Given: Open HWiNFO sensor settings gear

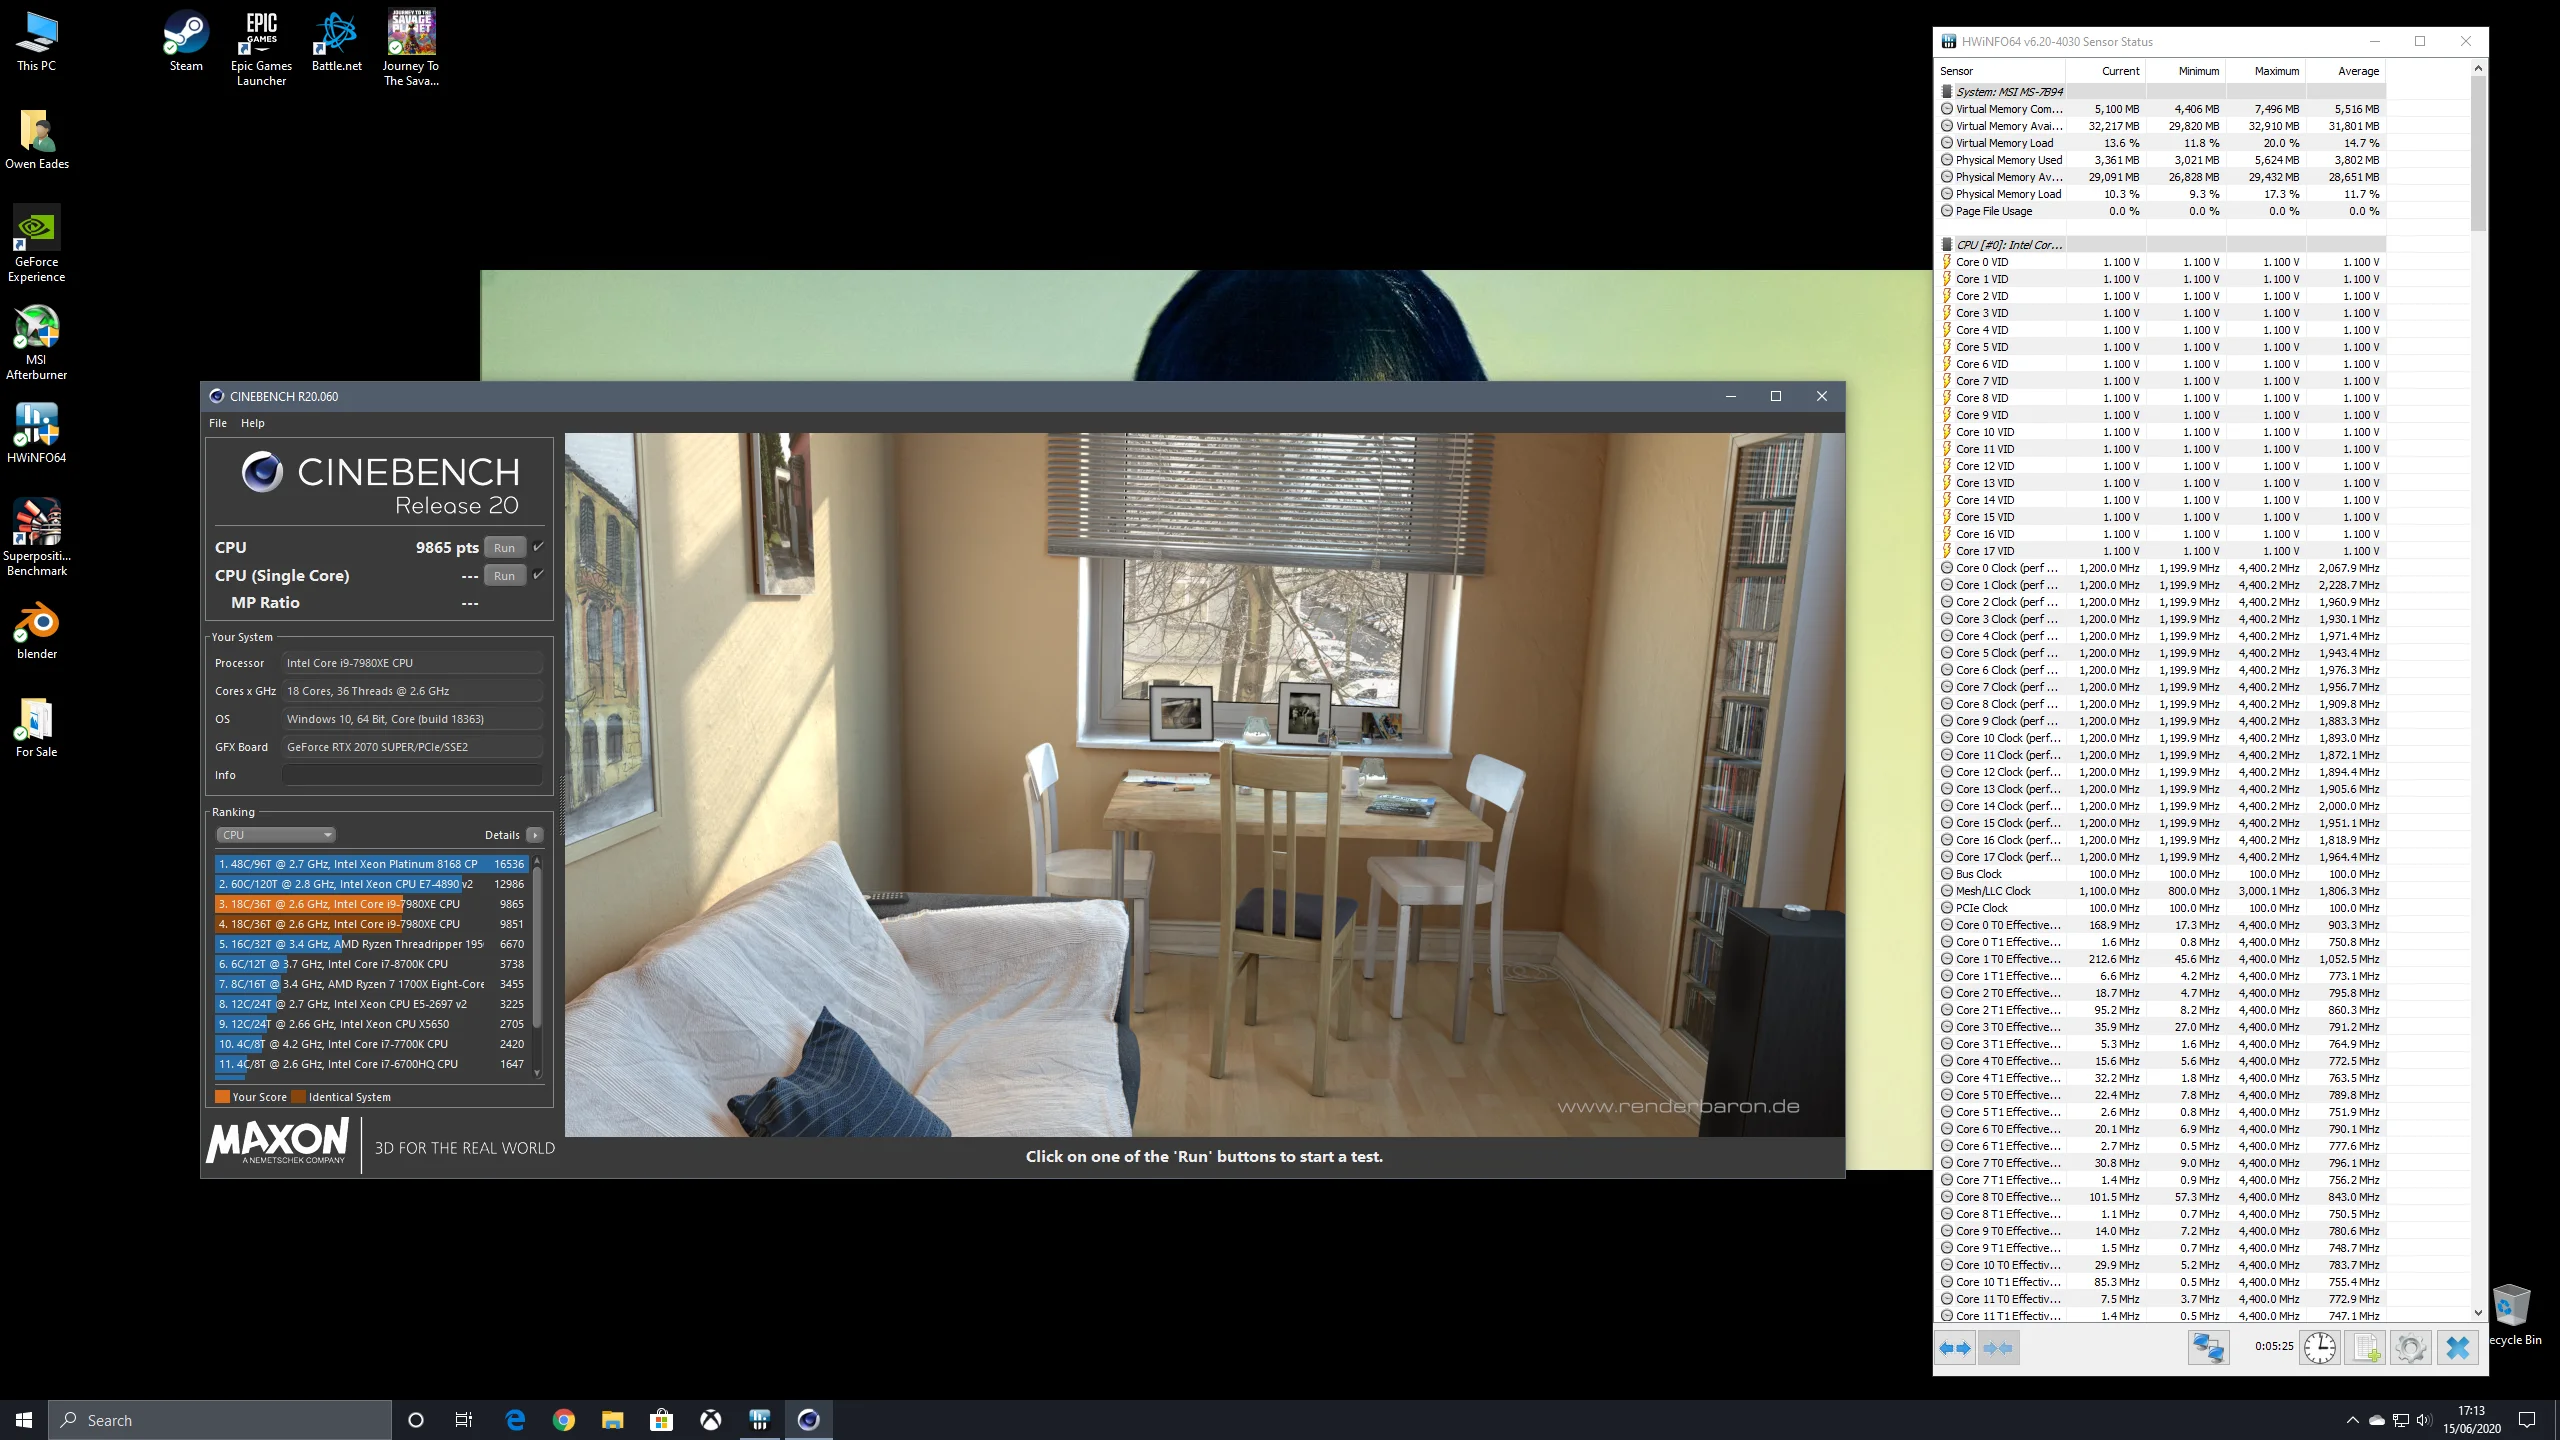Looking at the screenshot, I should pyautogui.click(x=2410, y=1347).
